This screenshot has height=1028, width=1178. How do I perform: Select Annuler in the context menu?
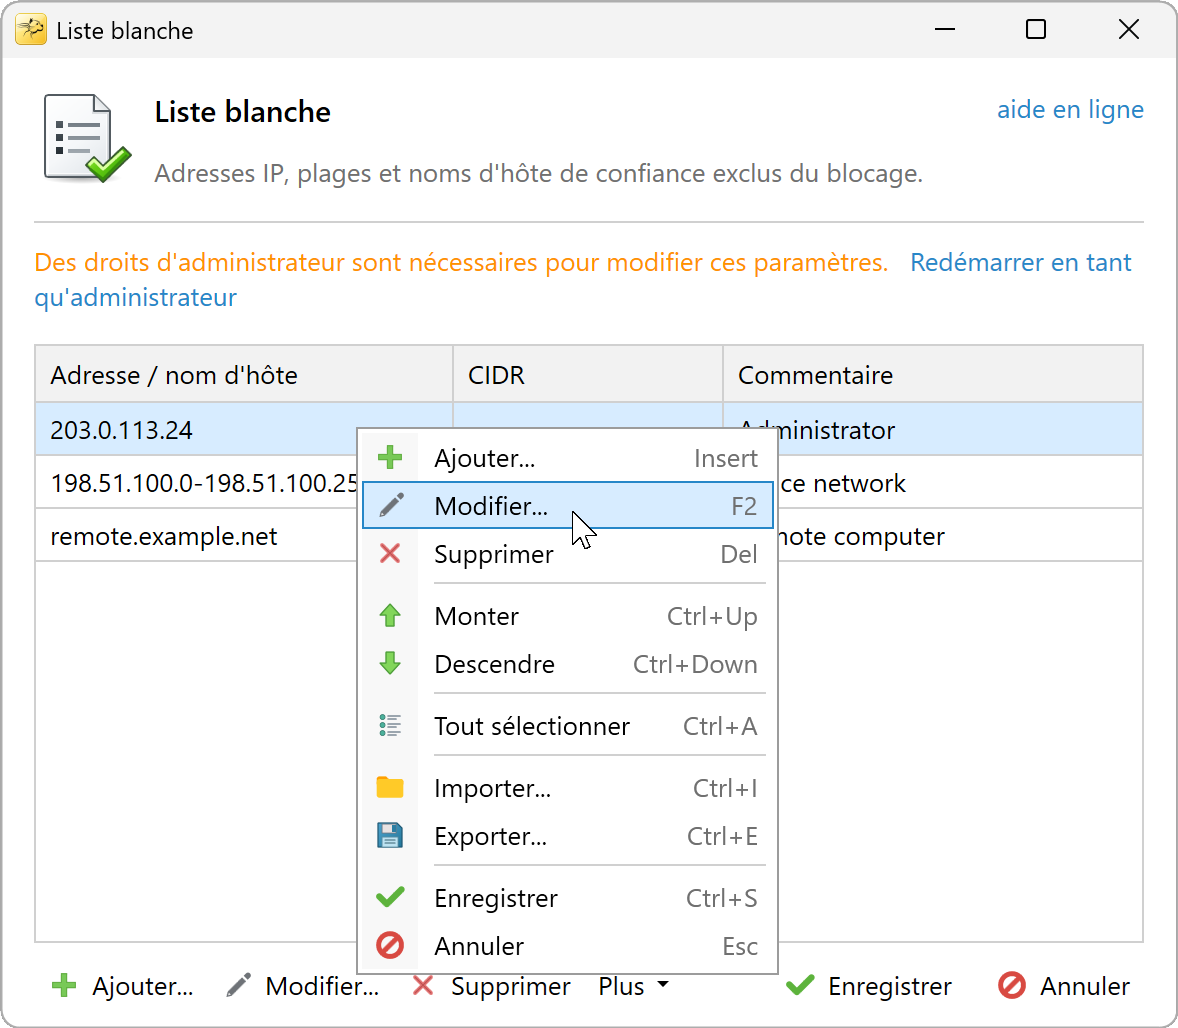point(567,945)
